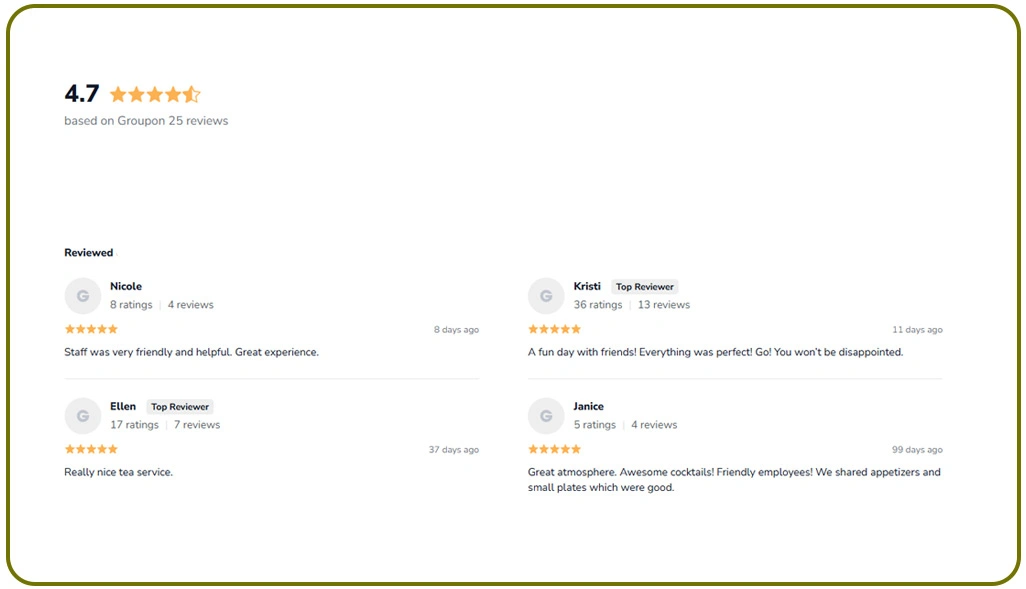Click the five-star row on Kristi's review

[x=554, y=329]
